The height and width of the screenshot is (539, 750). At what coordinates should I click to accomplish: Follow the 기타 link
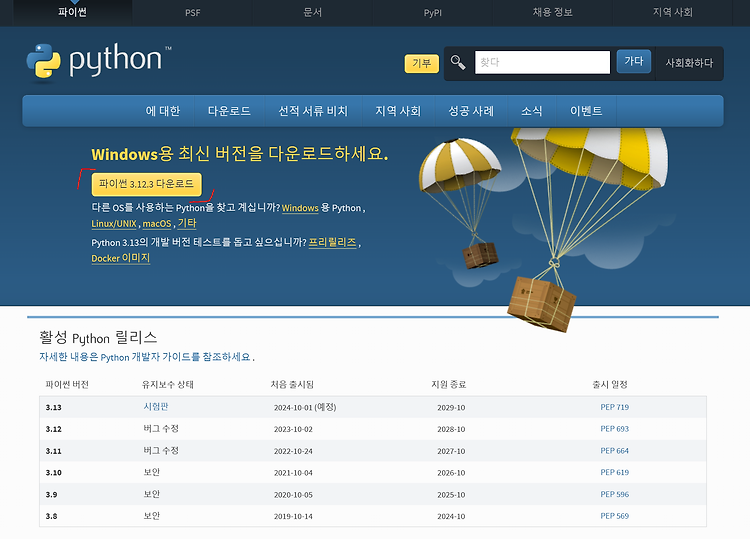187,223
